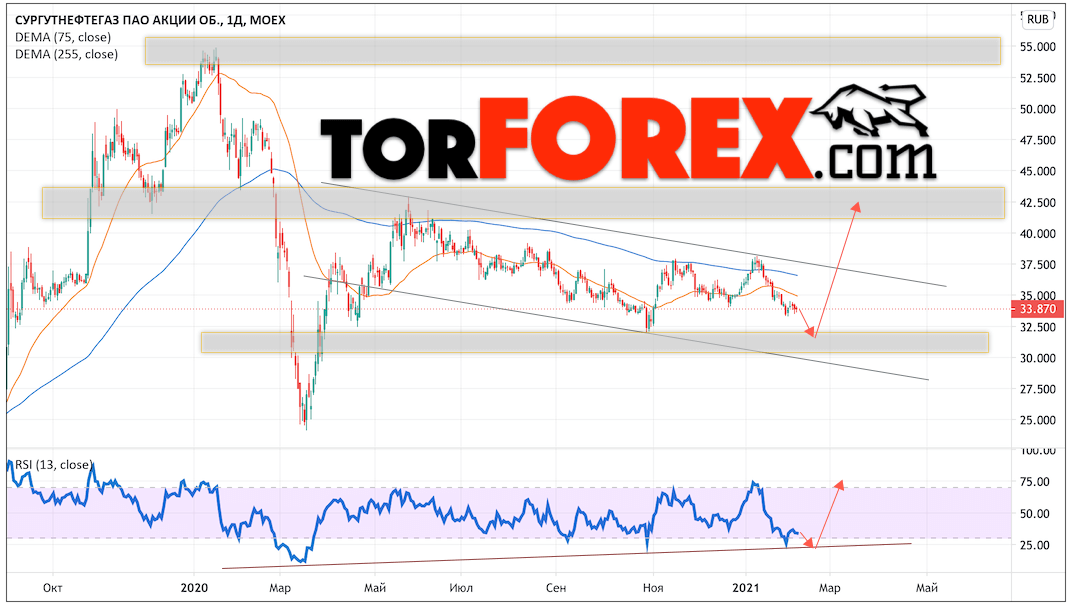Click the current price label 33.870

[x=1038, y=309]
